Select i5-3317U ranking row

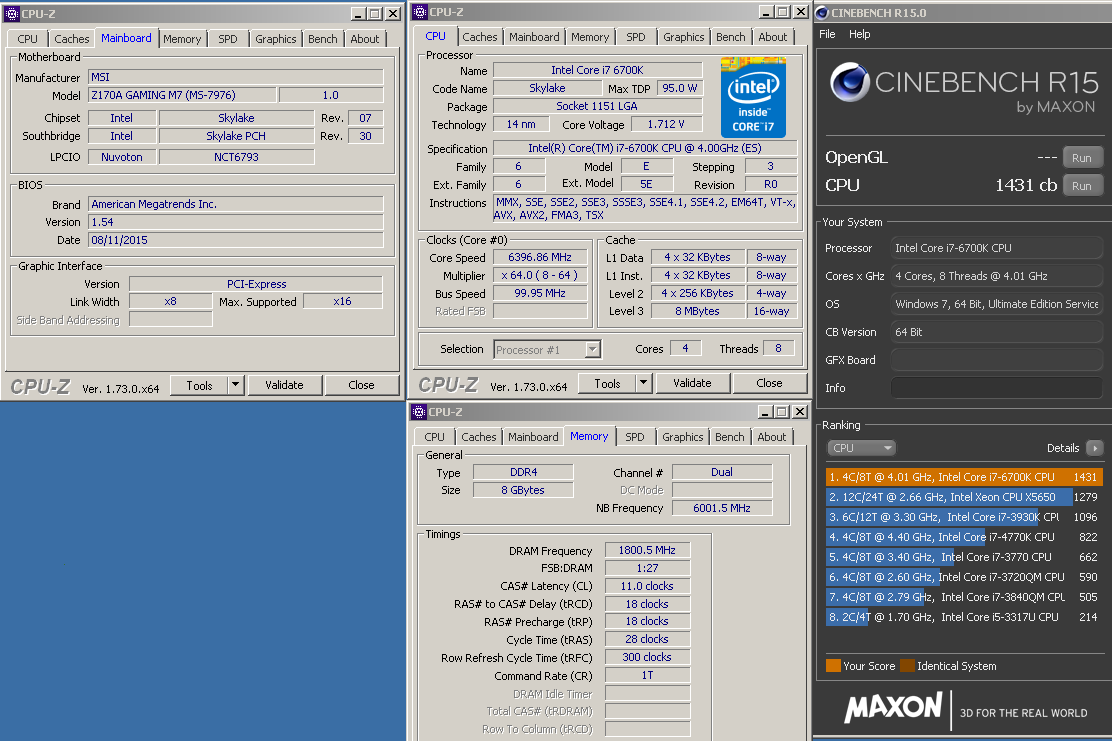tap(964, 617)
